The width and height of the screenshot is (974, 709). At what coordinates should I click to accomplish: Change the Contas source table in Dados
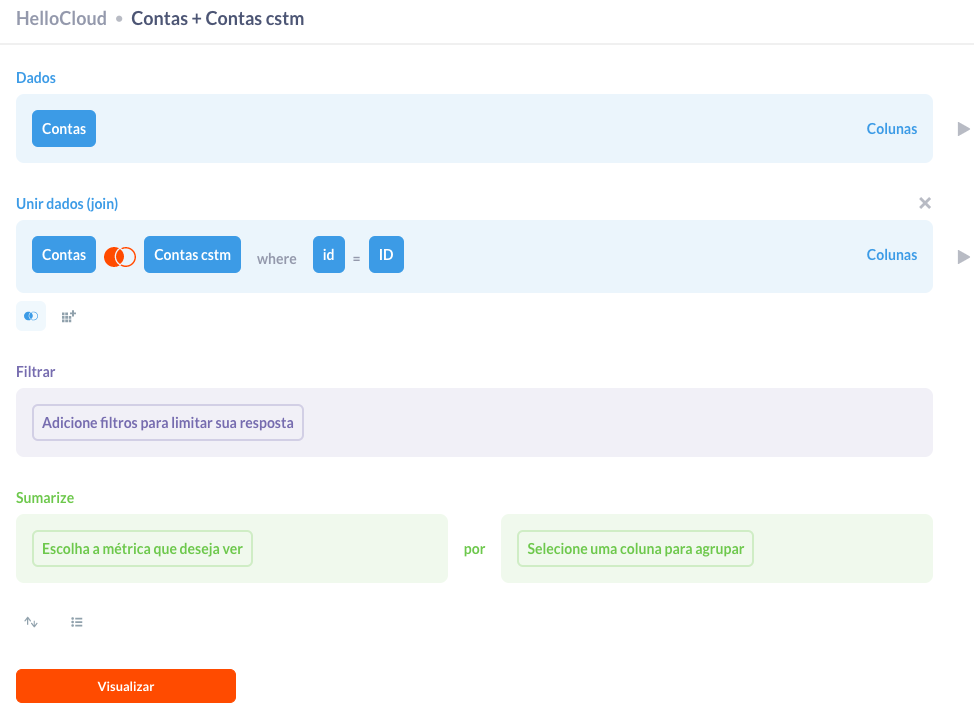[64, 129]
